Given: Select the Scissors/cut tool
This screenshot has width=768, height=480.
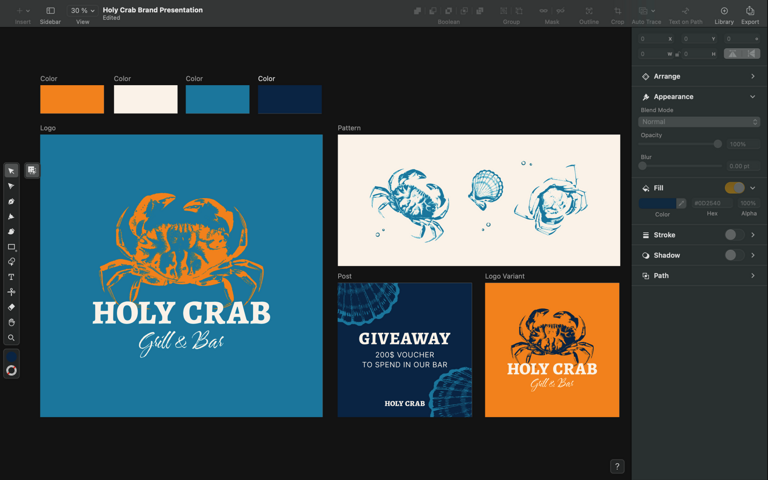Looking at the screenshot, I should (x=11, y=292).
